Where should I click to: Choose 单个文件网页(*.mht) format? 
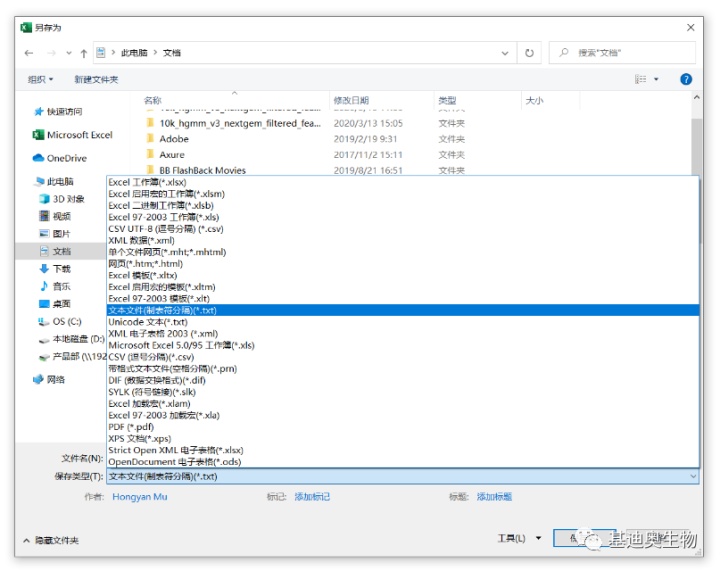coord(403,252)
